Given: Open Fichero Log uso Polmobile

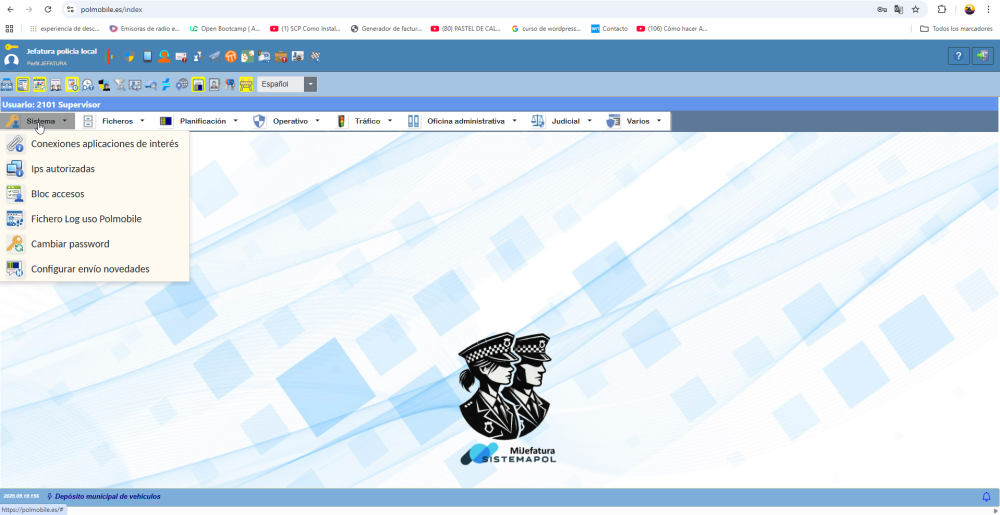Looking at the screenshot, I should (86, 219).
